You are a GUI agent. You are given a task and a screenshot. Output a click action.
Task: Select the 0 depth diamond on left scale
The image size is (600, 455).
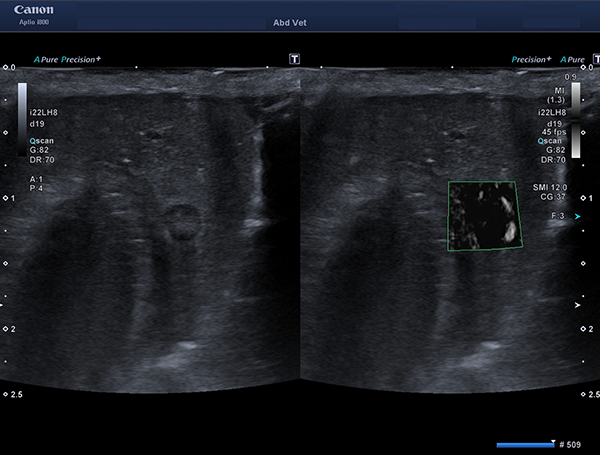coord(5,67)
